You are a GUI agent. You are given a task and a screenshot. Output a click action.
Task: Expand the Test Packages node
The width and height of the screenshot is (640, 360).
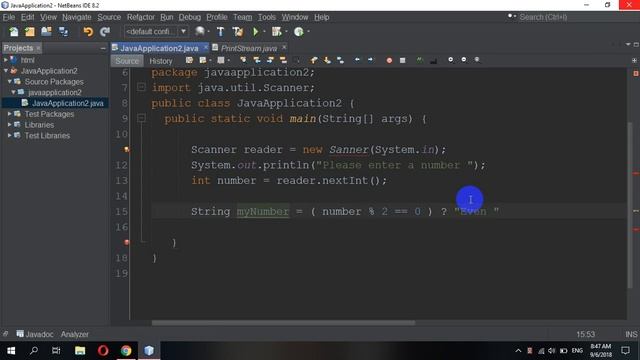[x=9, y=114]
